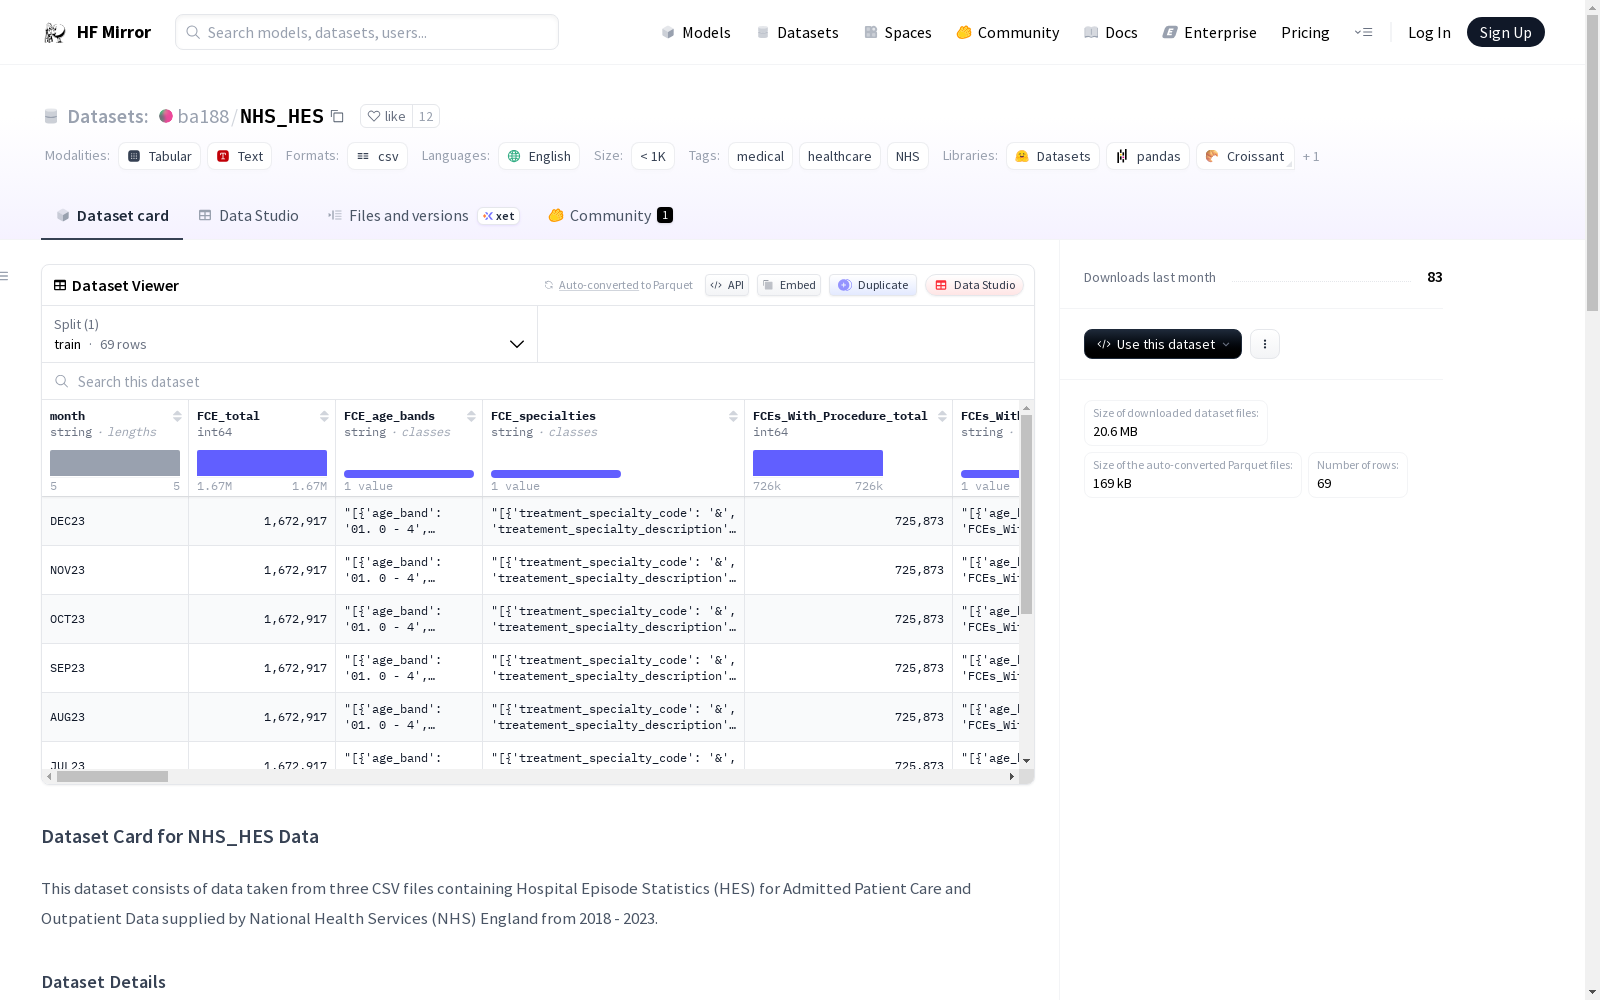Image resolution: width=1600 pixels, height=1000 pixels.
Task: Sort the FCEs_With_Procedure_total column
Action: [x=942, y=416]
